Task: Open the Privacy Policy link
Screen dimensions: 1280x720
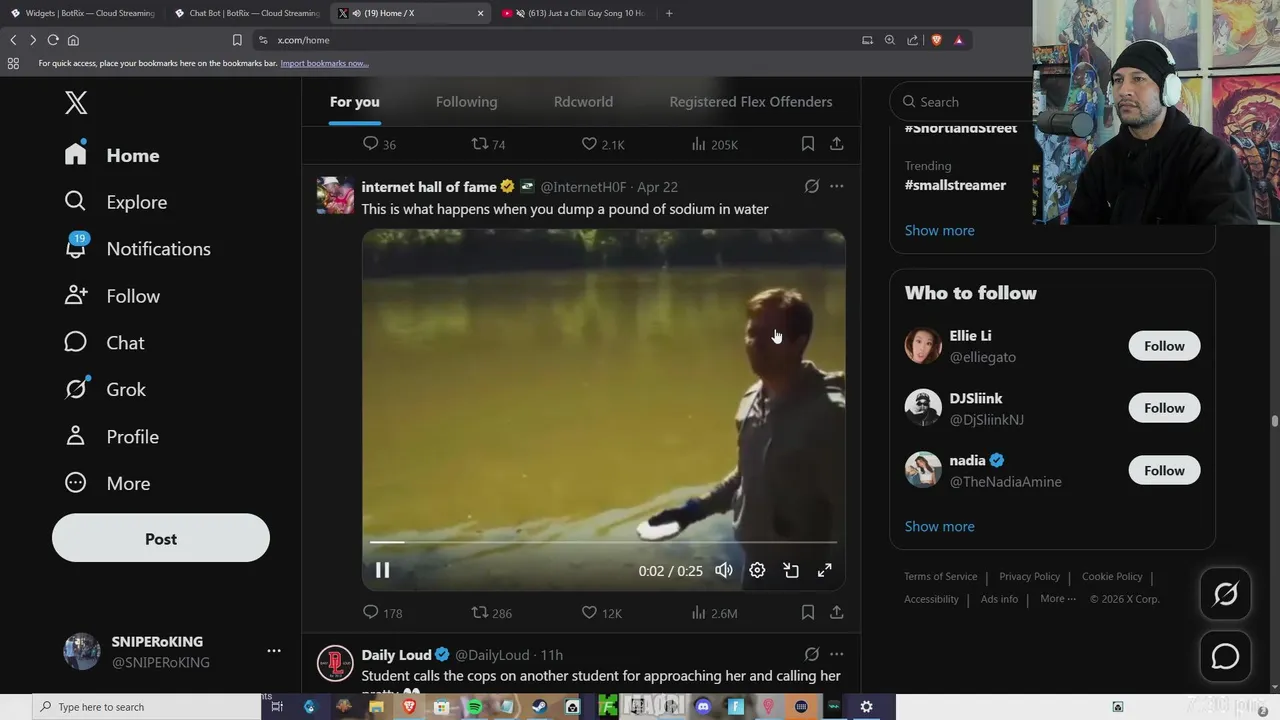Action: point(1029,577)
